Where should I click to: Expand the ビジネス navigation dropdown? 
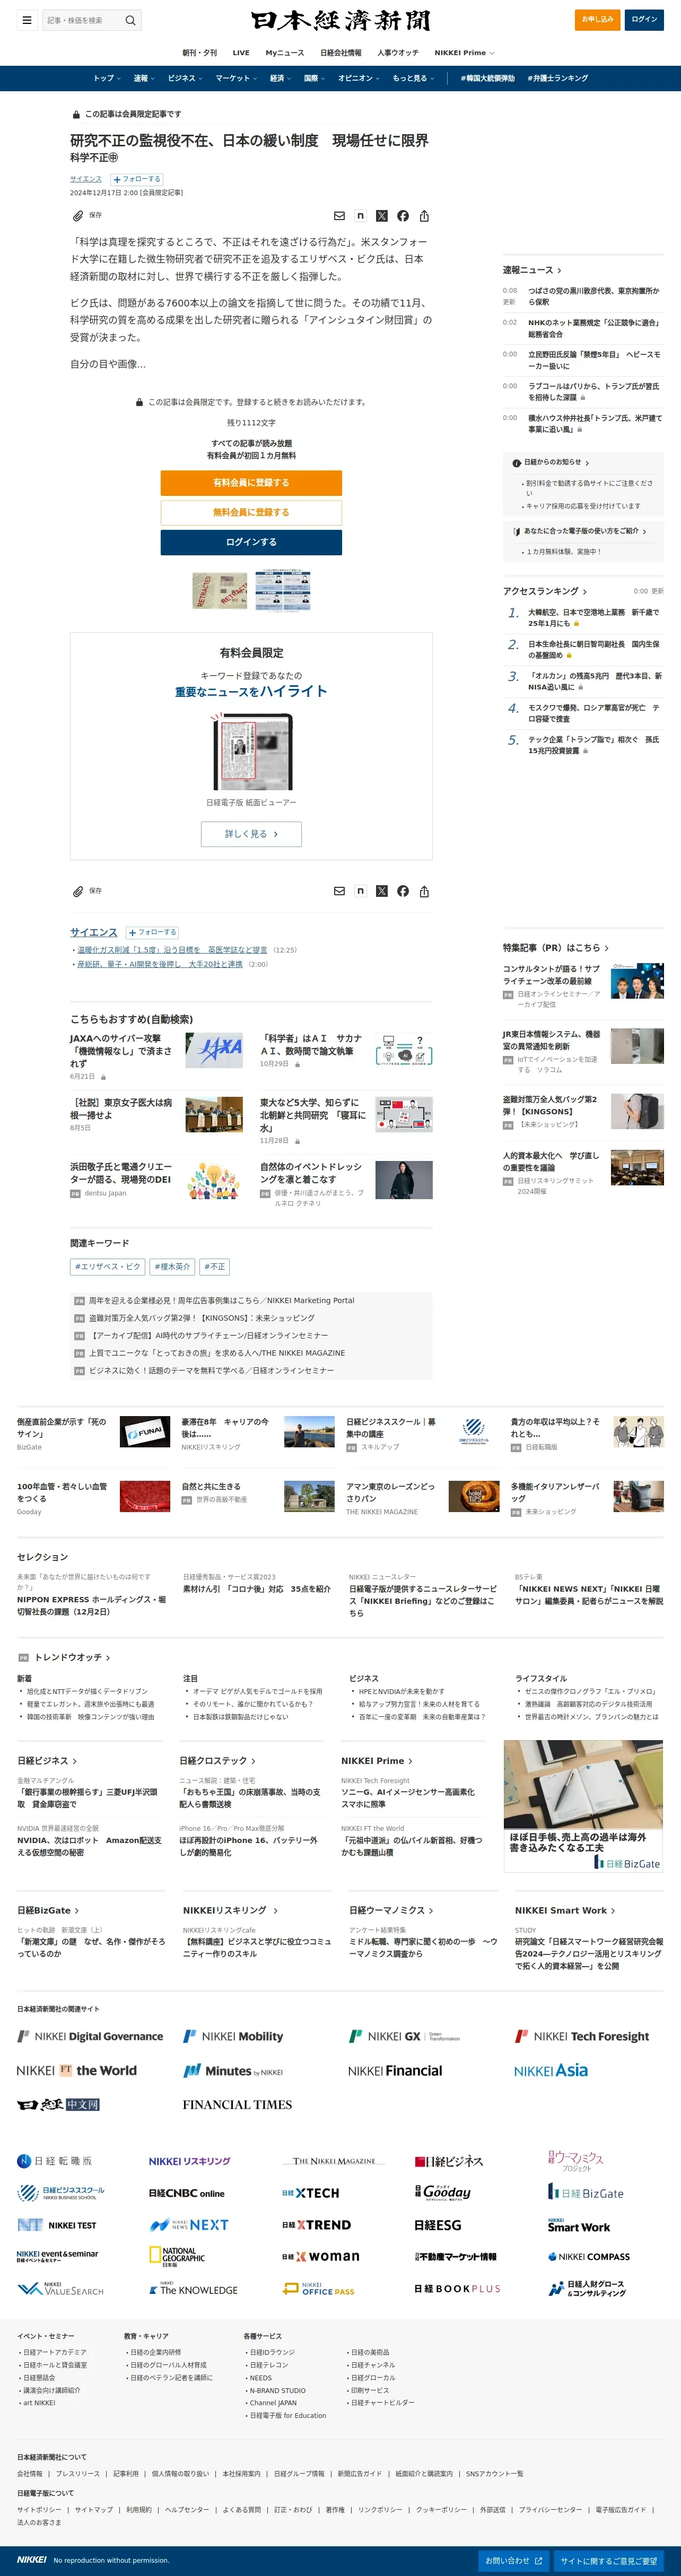point(186,78)
